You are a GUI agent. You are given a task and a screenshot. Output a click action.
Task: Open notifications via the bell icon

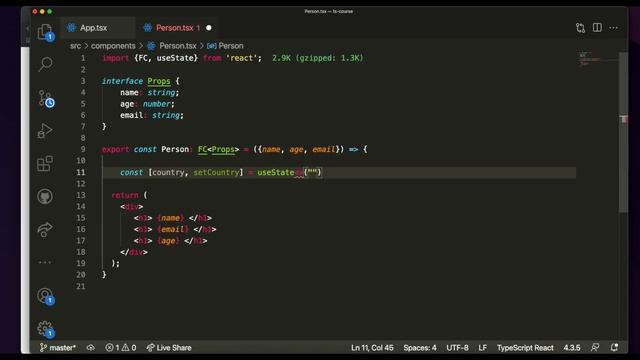(x=614, y=348)
